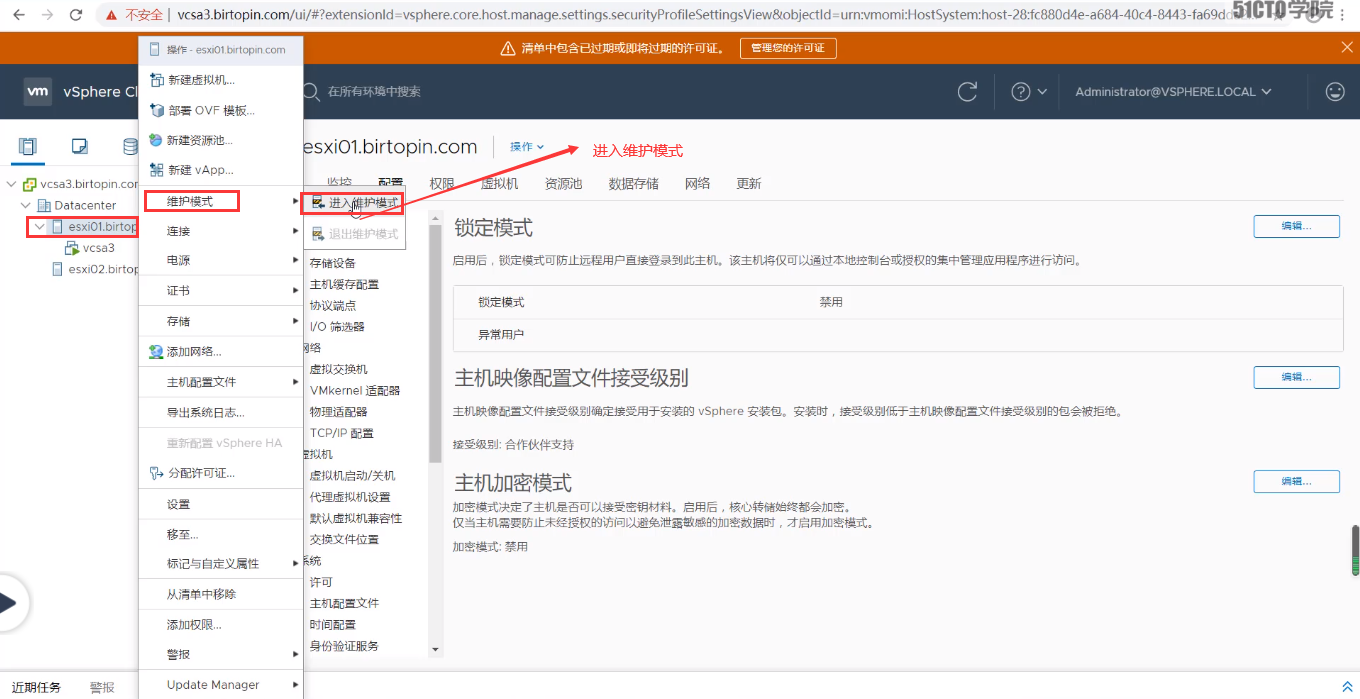This screenshot has width=1360, height=699.
Task: Select VMkernel 适配器 in settings list
Action: pos(354,390)
